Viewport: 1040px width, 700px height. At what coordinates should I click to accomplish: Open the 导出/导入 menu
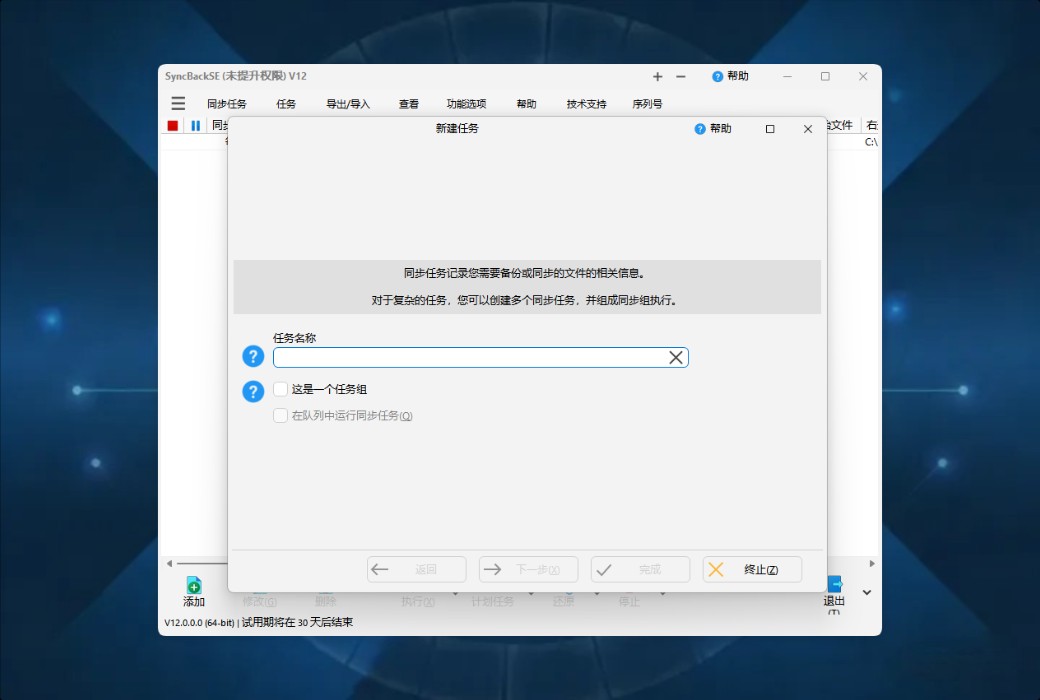[348, 103]
